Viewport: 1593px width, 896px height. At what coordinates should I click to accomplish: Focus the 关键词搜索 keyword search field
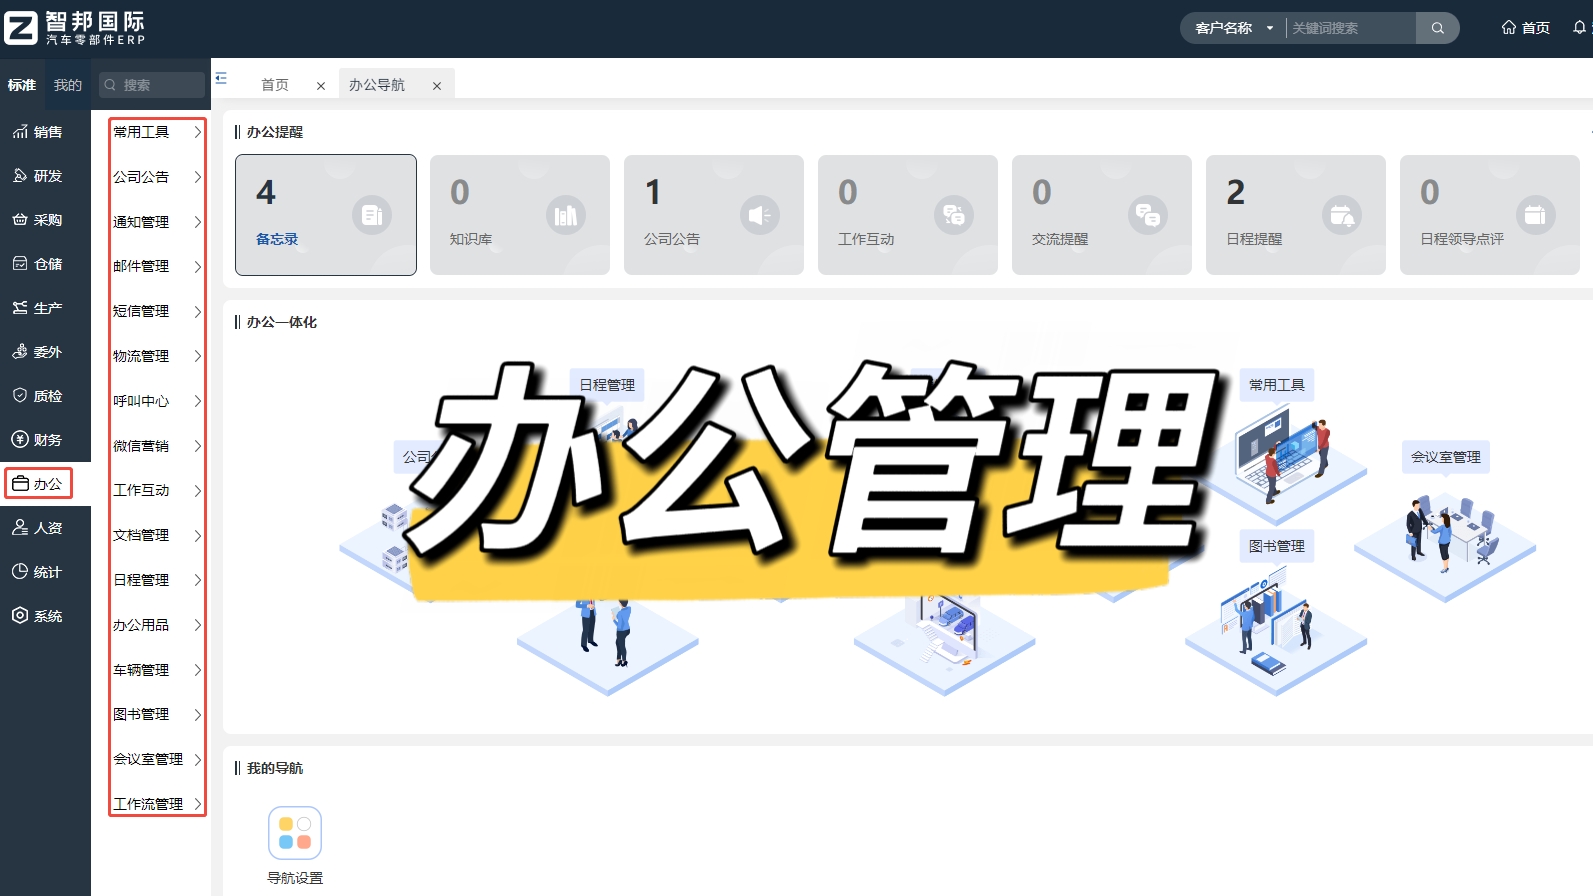[1351, 28]
